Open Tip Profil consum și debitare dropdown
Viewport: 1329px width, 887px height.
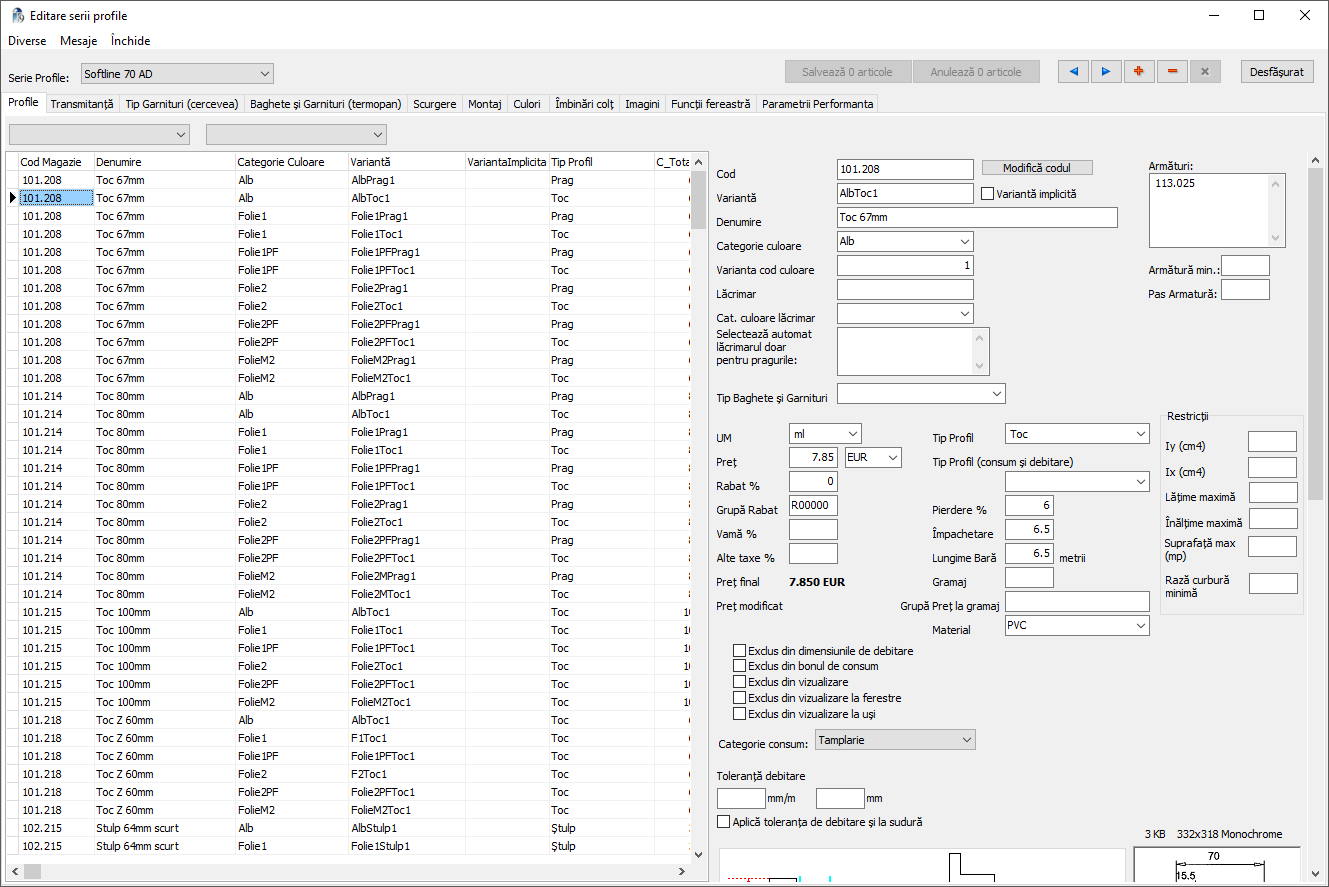(x=1077, y=482)
